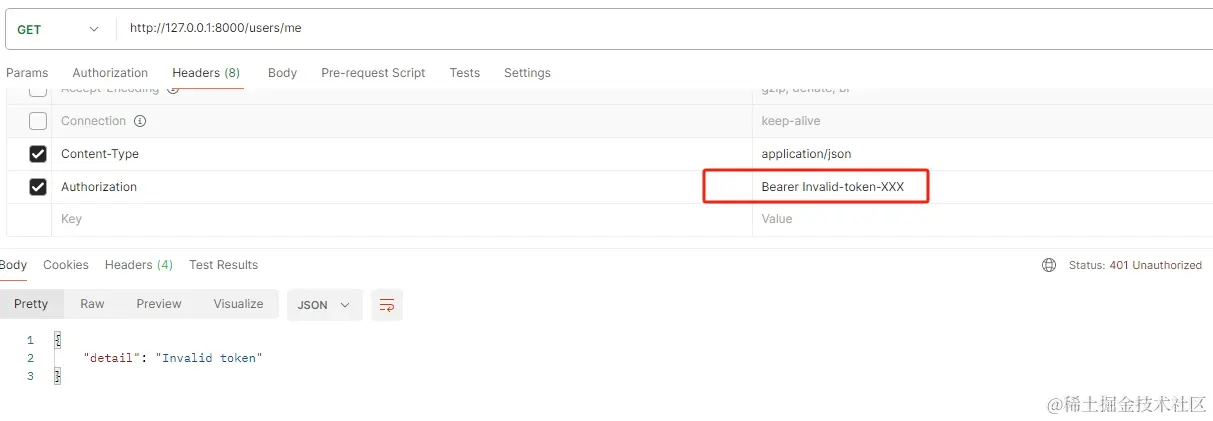The height and width of the screenshot is (421, 1213).
Task: Go to Pre-request Script tab
Action: point(373,73)
